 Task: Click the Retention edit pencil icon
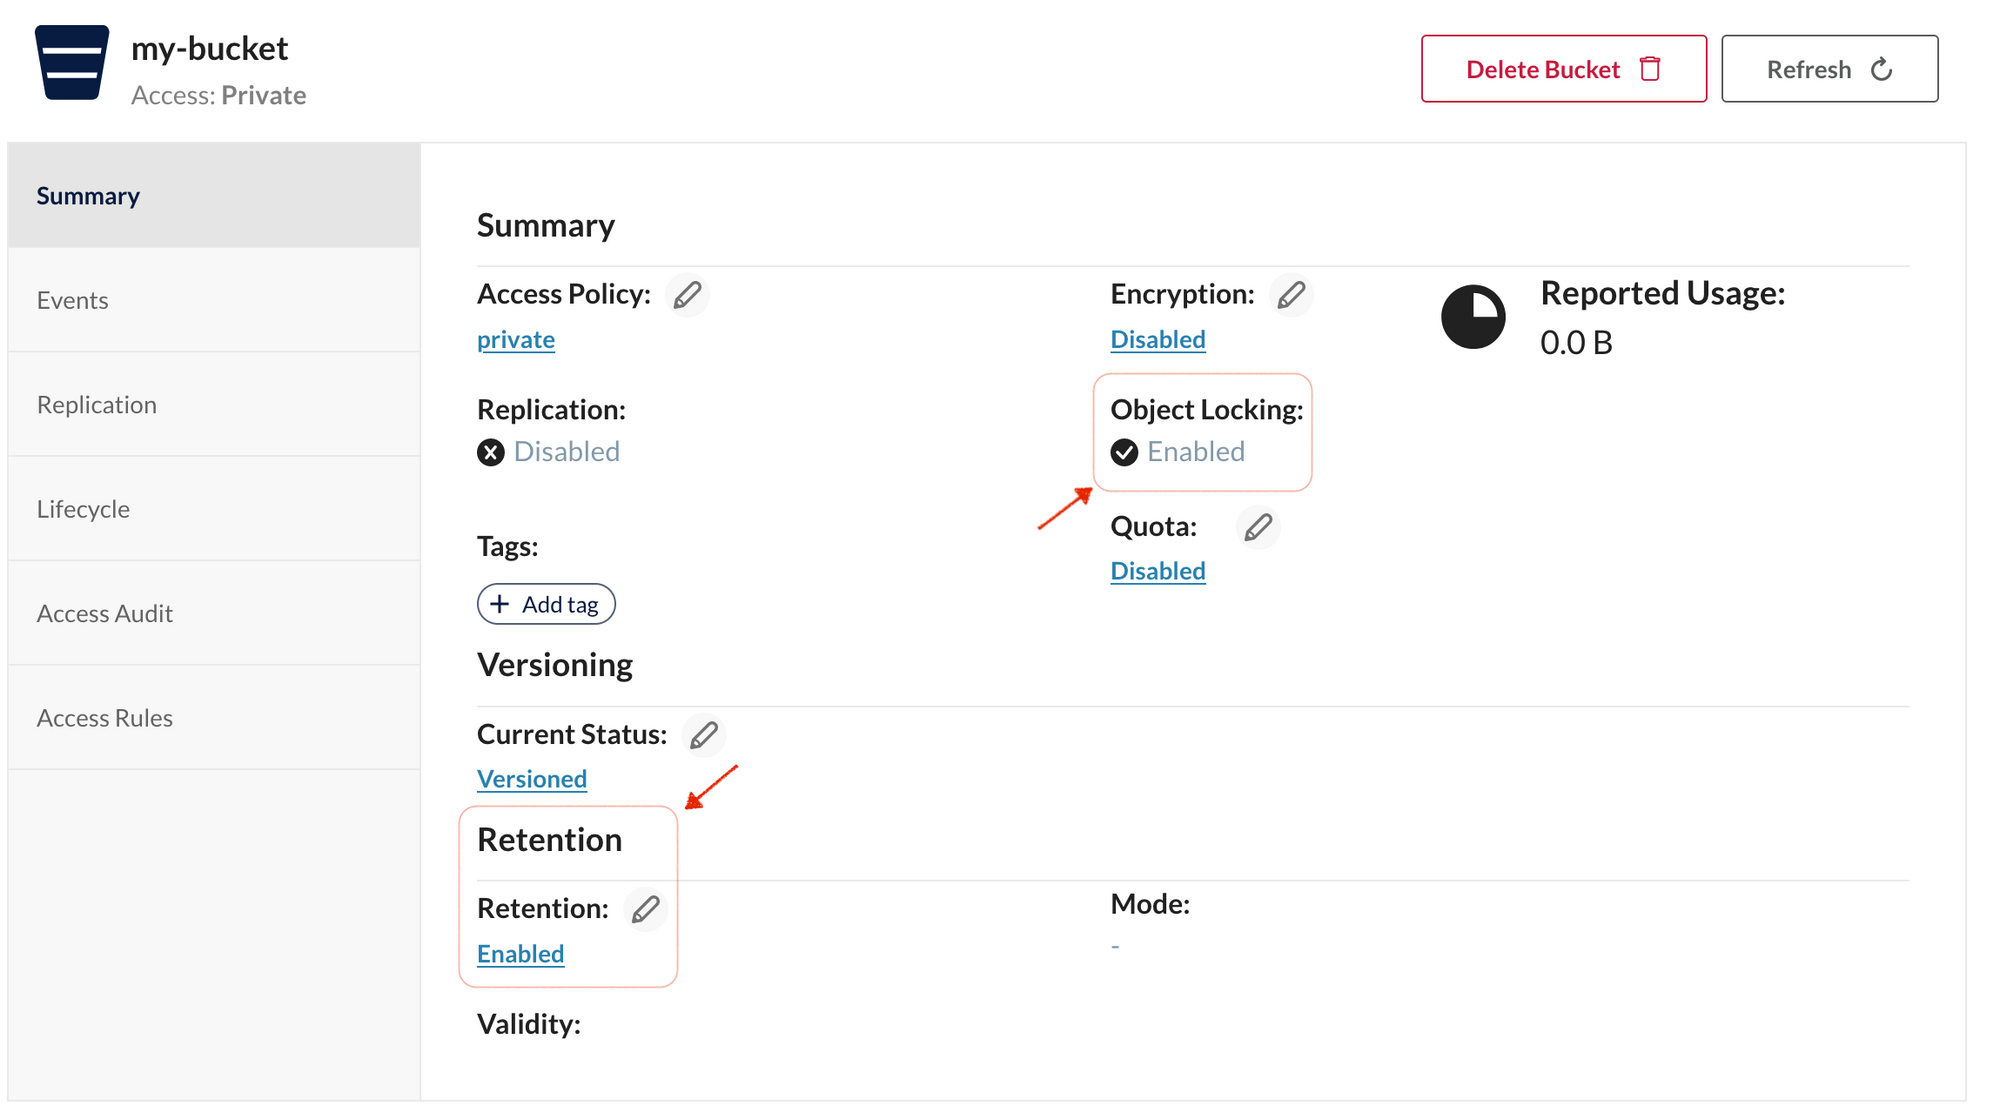[645, 909]
